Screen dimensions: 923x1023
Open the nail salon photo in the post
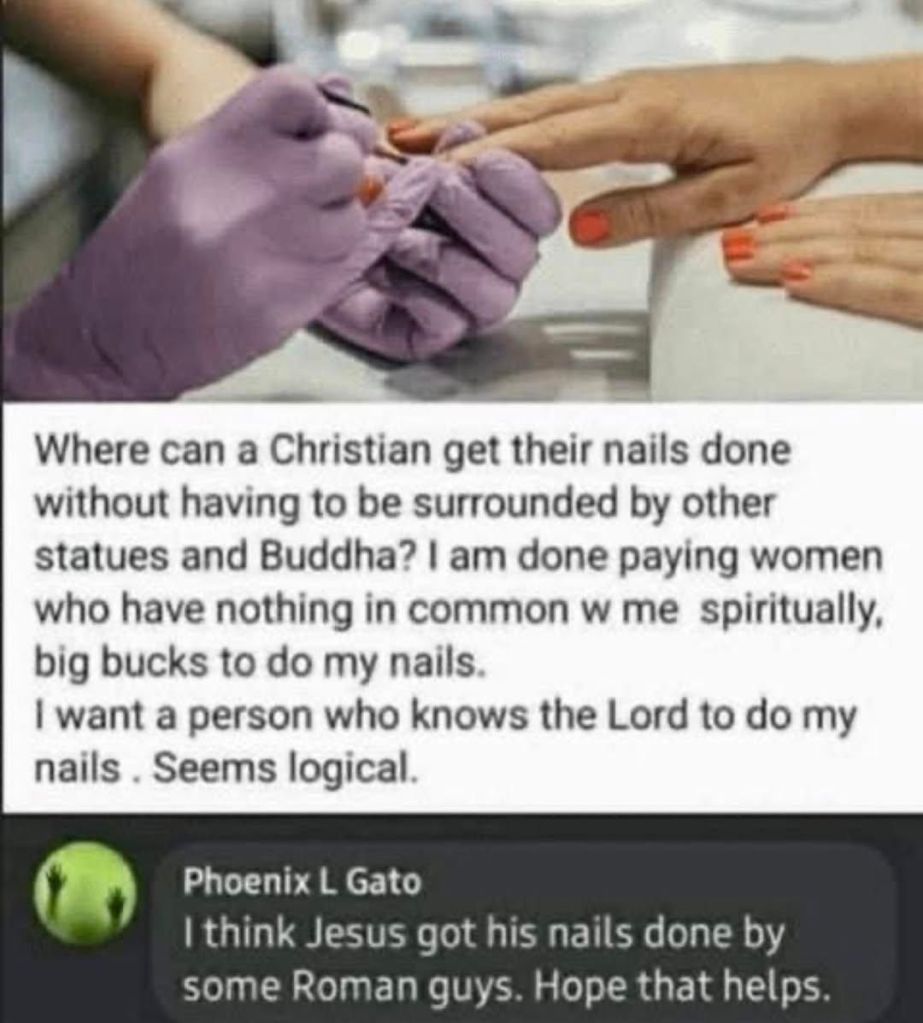point(461,200)
